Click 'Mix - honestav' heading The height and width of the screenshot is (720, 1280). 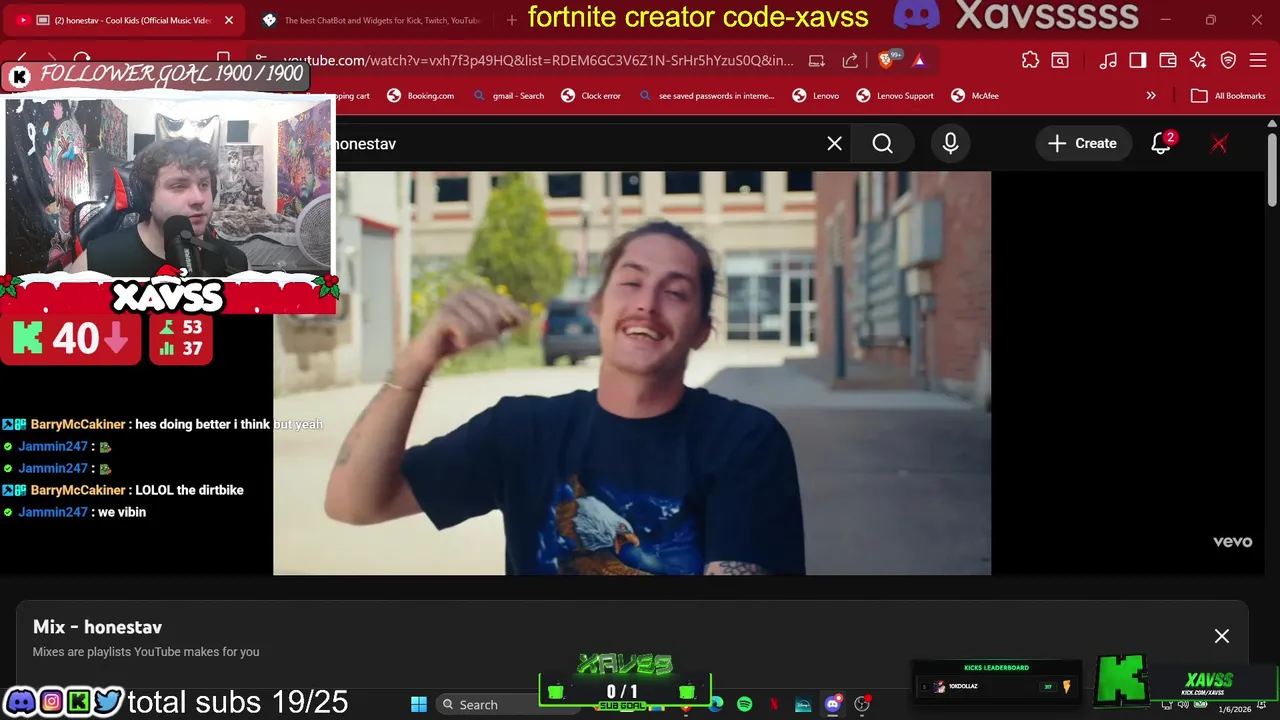[x=97, y=627]
